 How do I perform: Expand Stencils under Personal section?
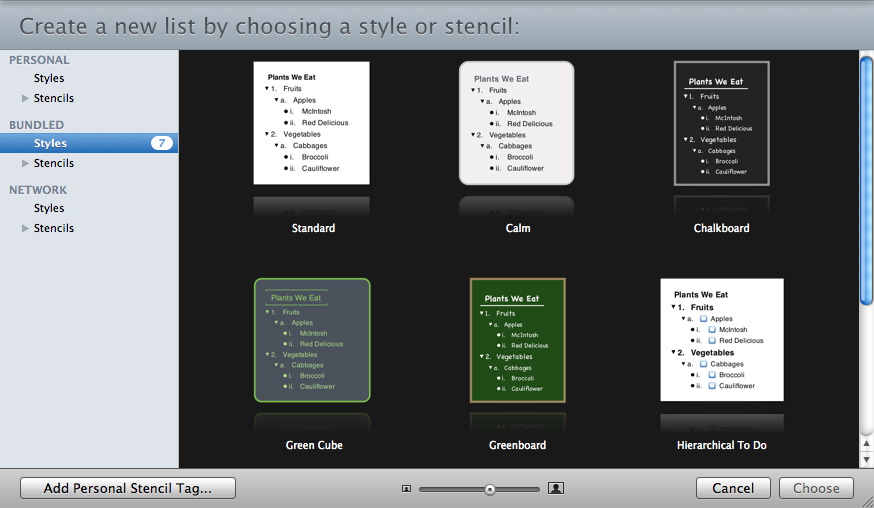tap(26, 98)
